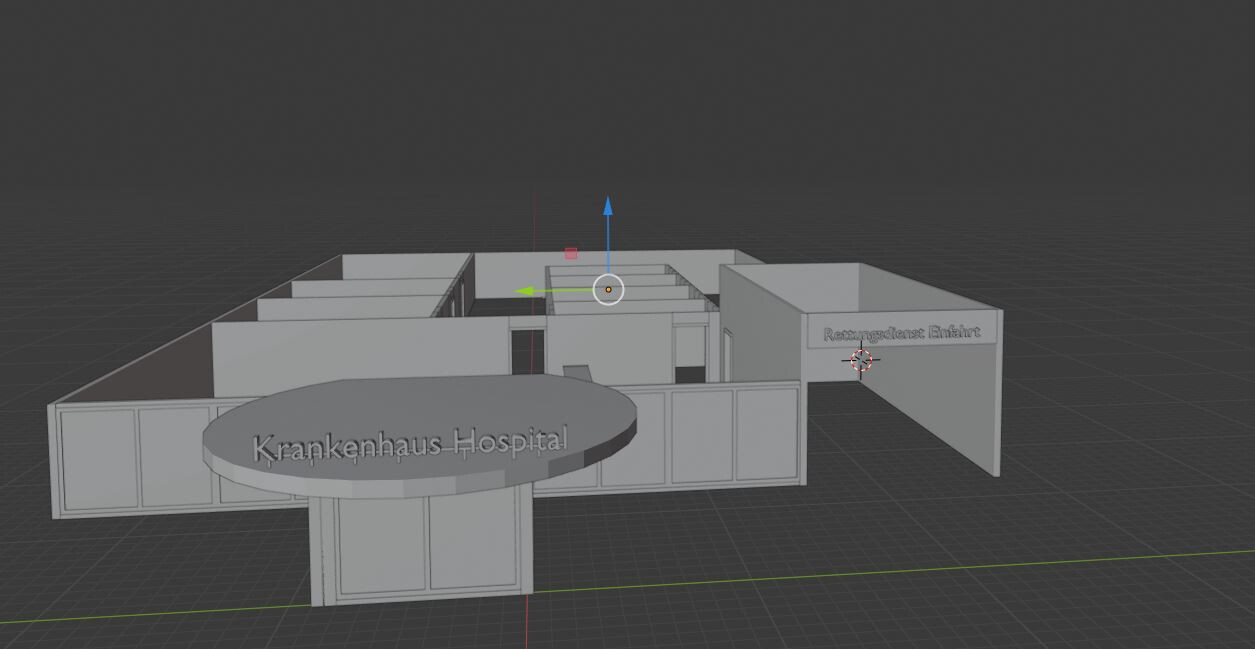Viewport: 1255px width, 649px height.
Task: Click the green Y-axis gizmo arrow
Action: click(x=524, y=292)
